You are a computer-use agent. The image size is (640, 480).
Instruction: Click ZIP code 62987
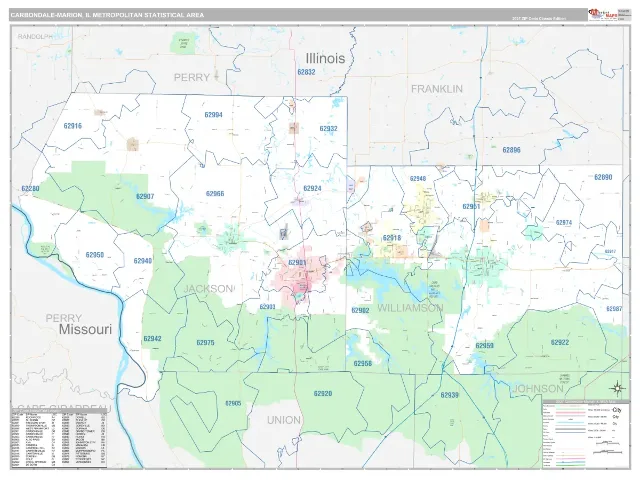[614, 309]
